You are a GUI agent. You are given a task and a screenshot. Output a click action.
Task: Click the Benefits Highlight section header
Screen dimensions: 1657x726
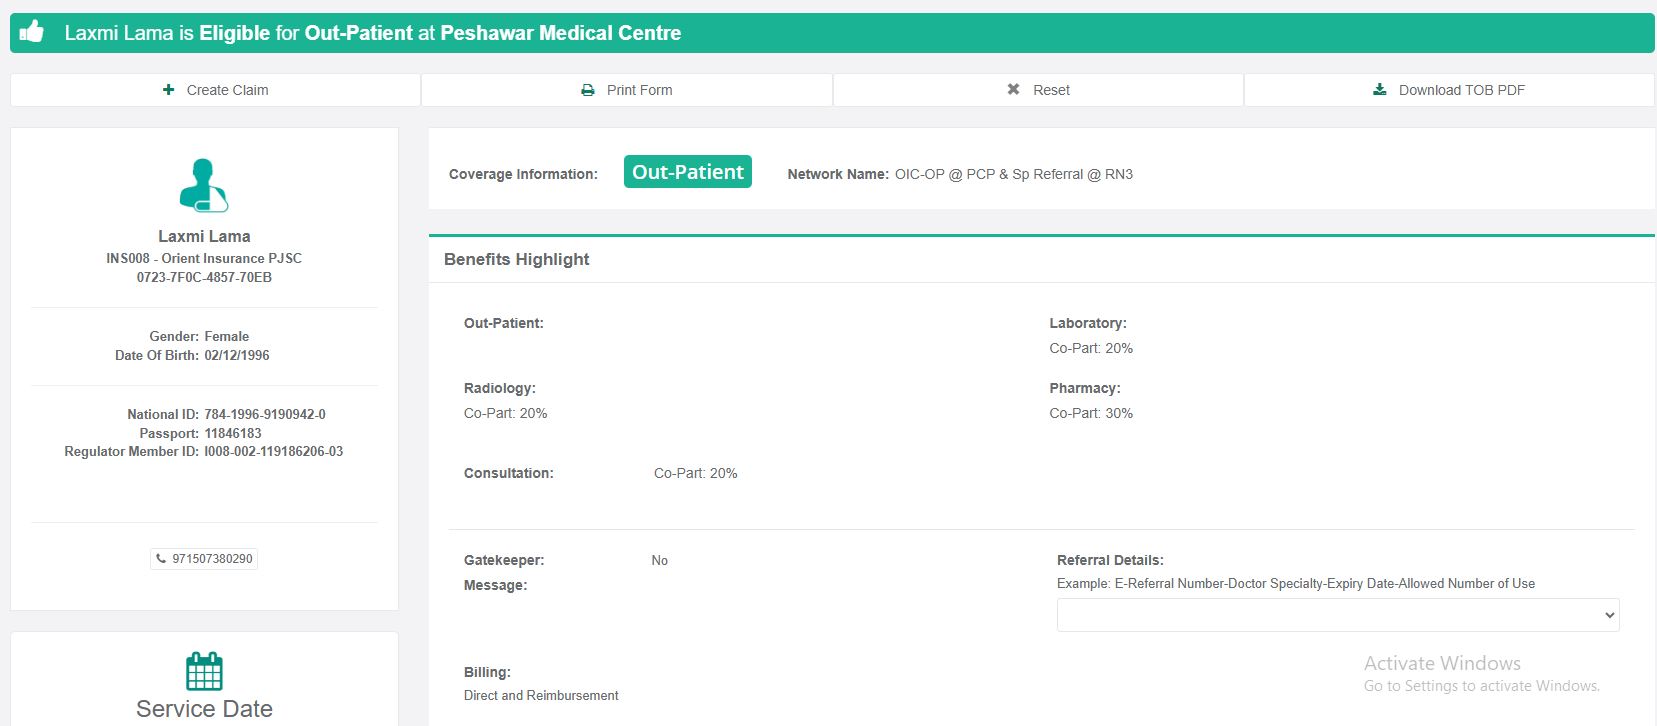(516, 259)
